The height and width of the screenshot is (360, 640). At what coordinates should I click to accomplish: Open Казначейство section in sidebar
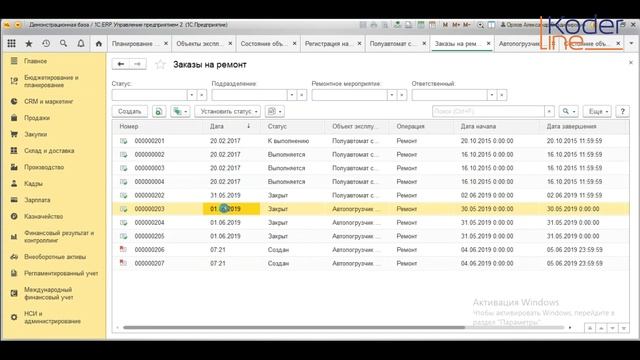point(44,216)
